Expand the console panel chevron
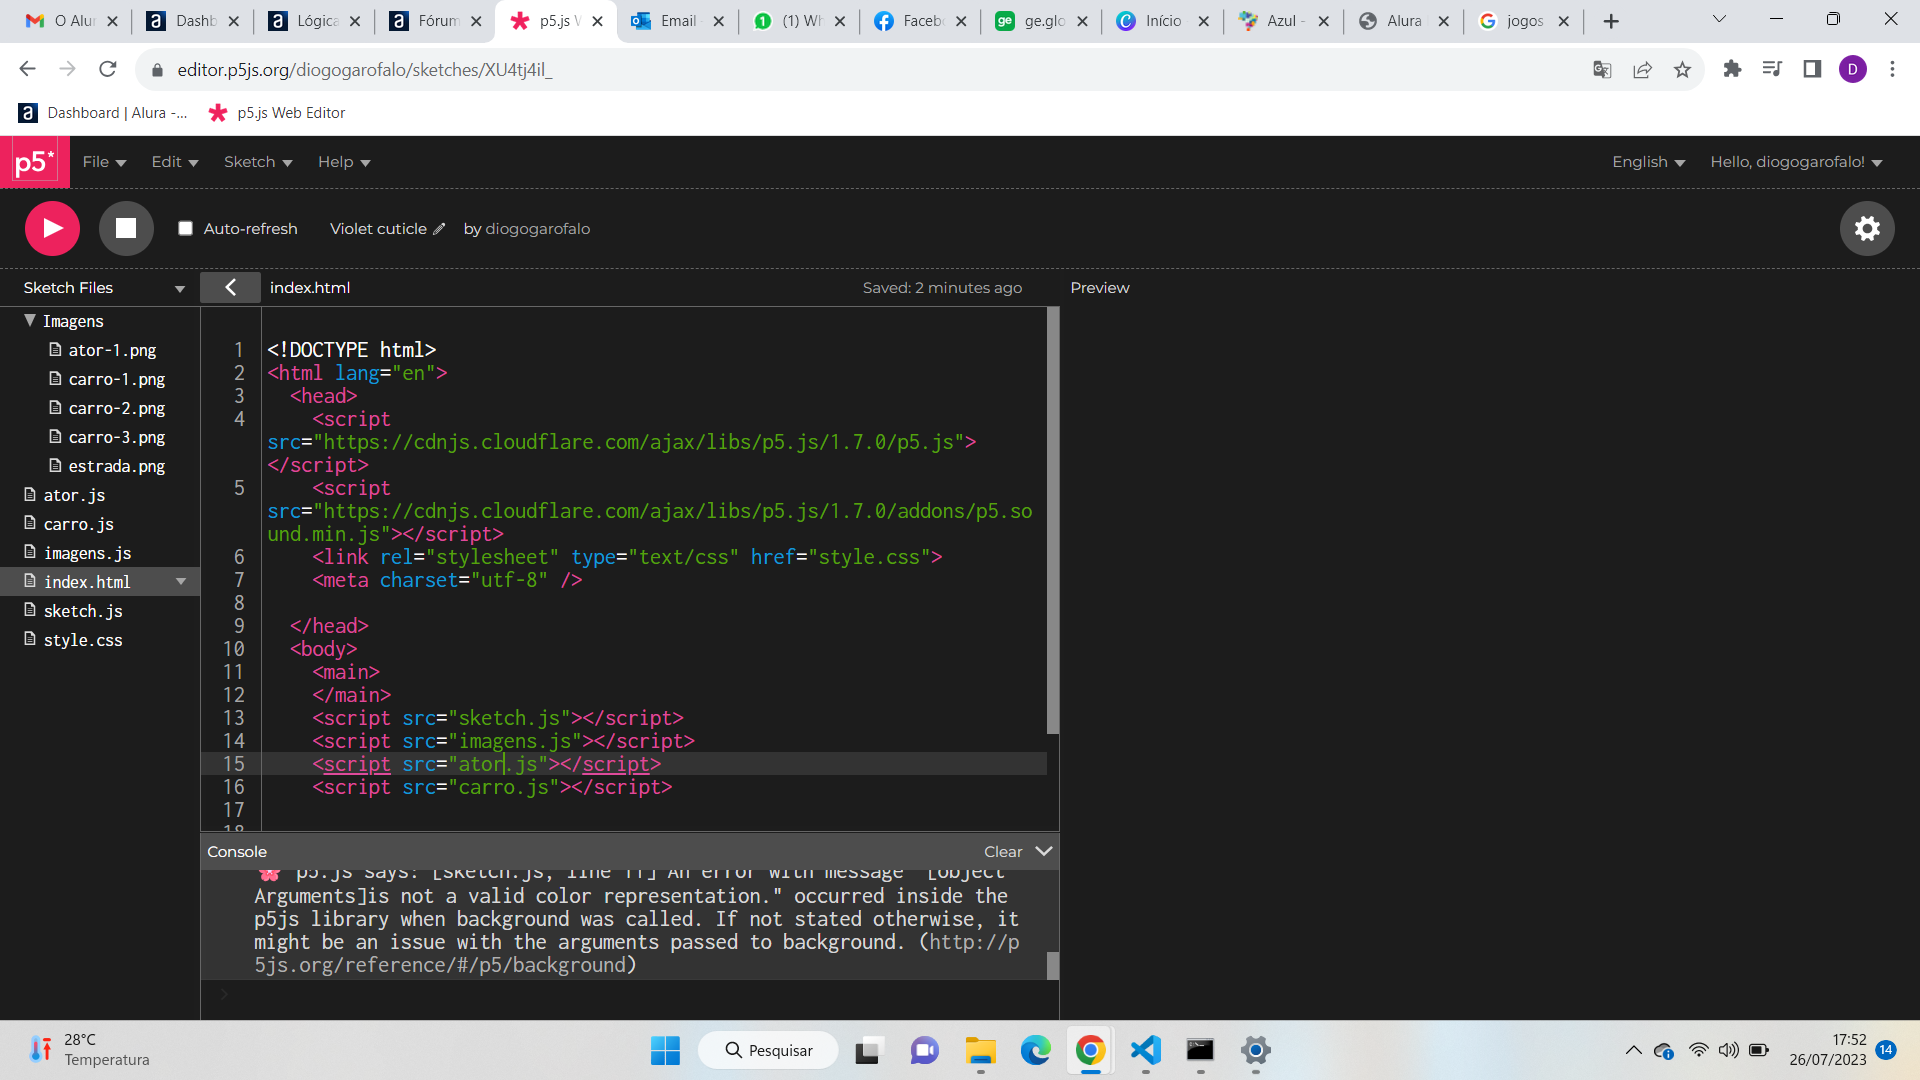The height and width of the screenshot is (1080, 1920). (x=1044, y=851)
